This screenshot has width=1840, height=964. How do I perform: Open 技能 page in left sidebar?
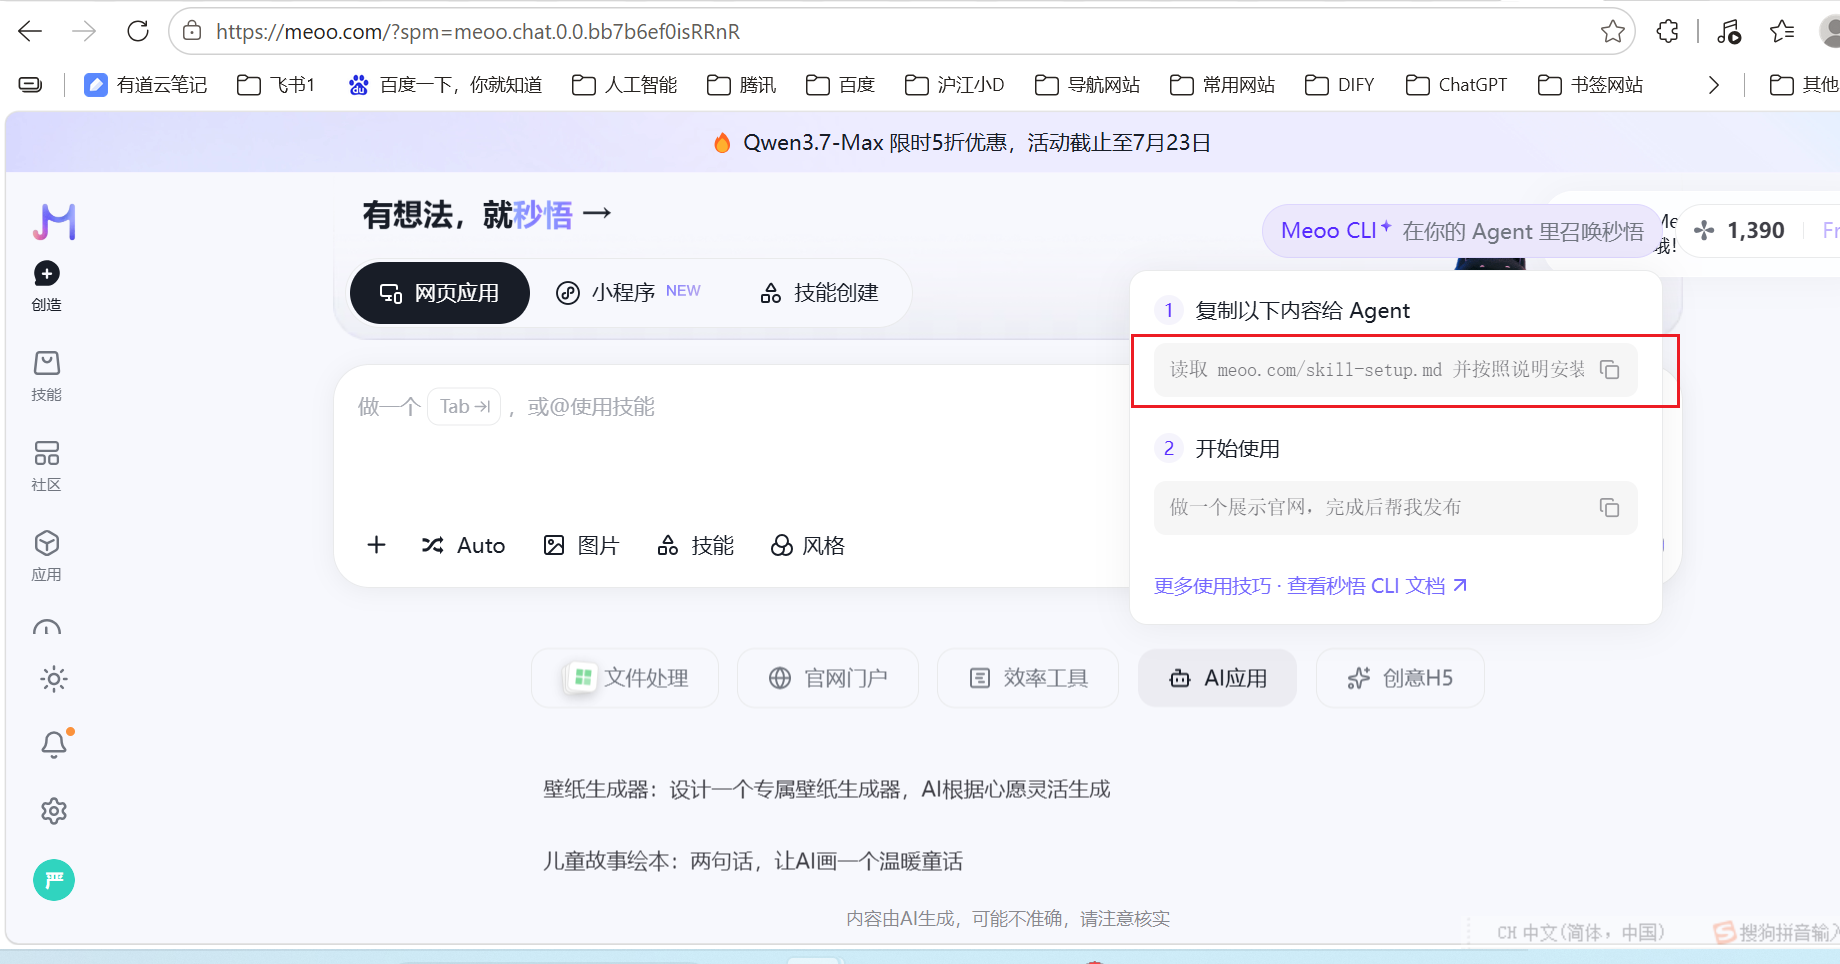pyautogui.click(x=46, y=376)
